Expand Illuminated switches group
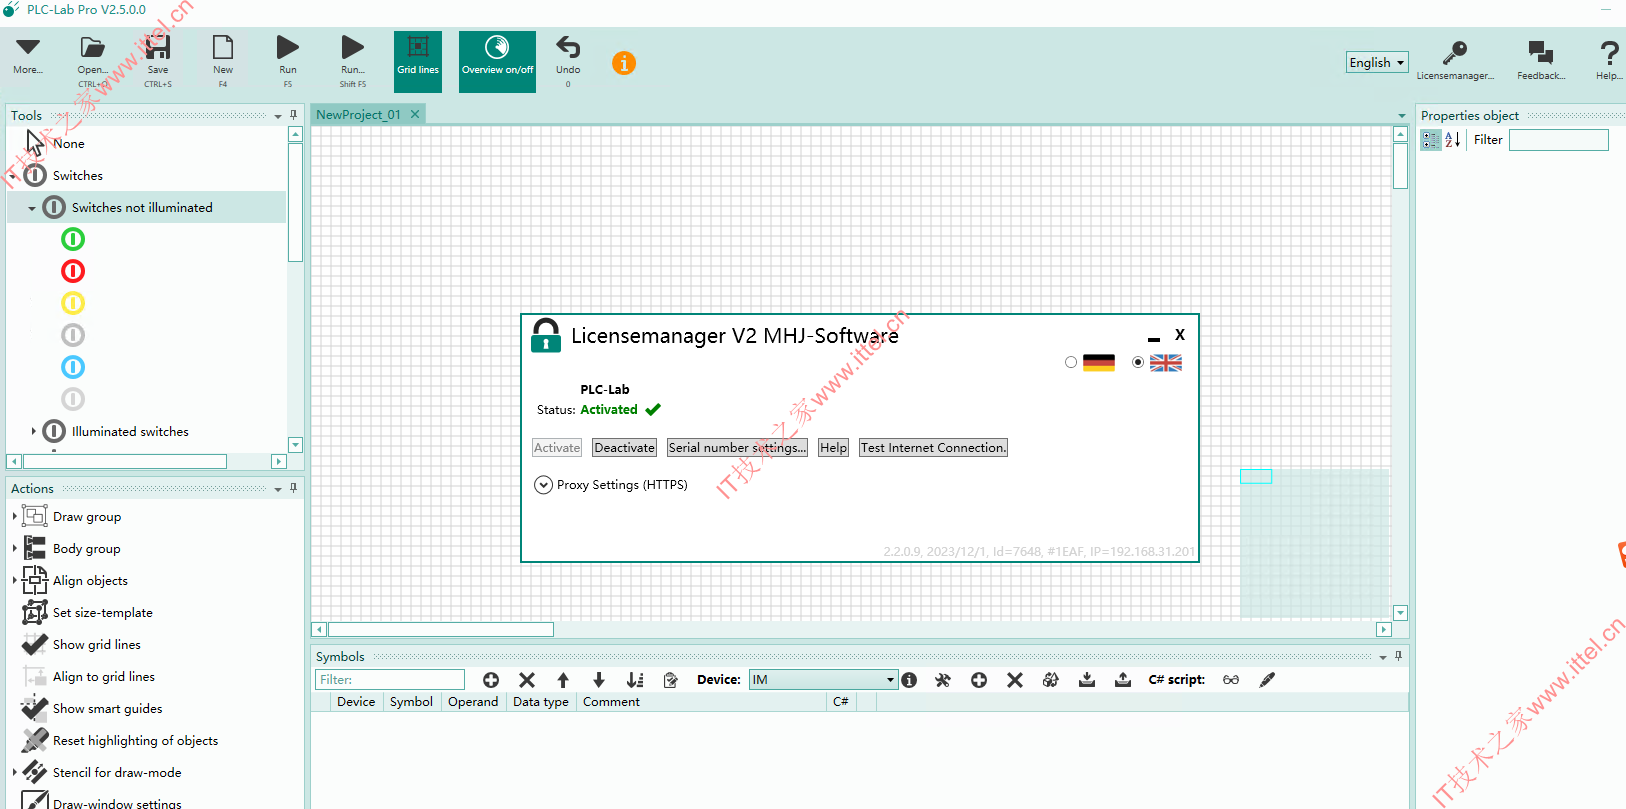 [x=33, y=431]
